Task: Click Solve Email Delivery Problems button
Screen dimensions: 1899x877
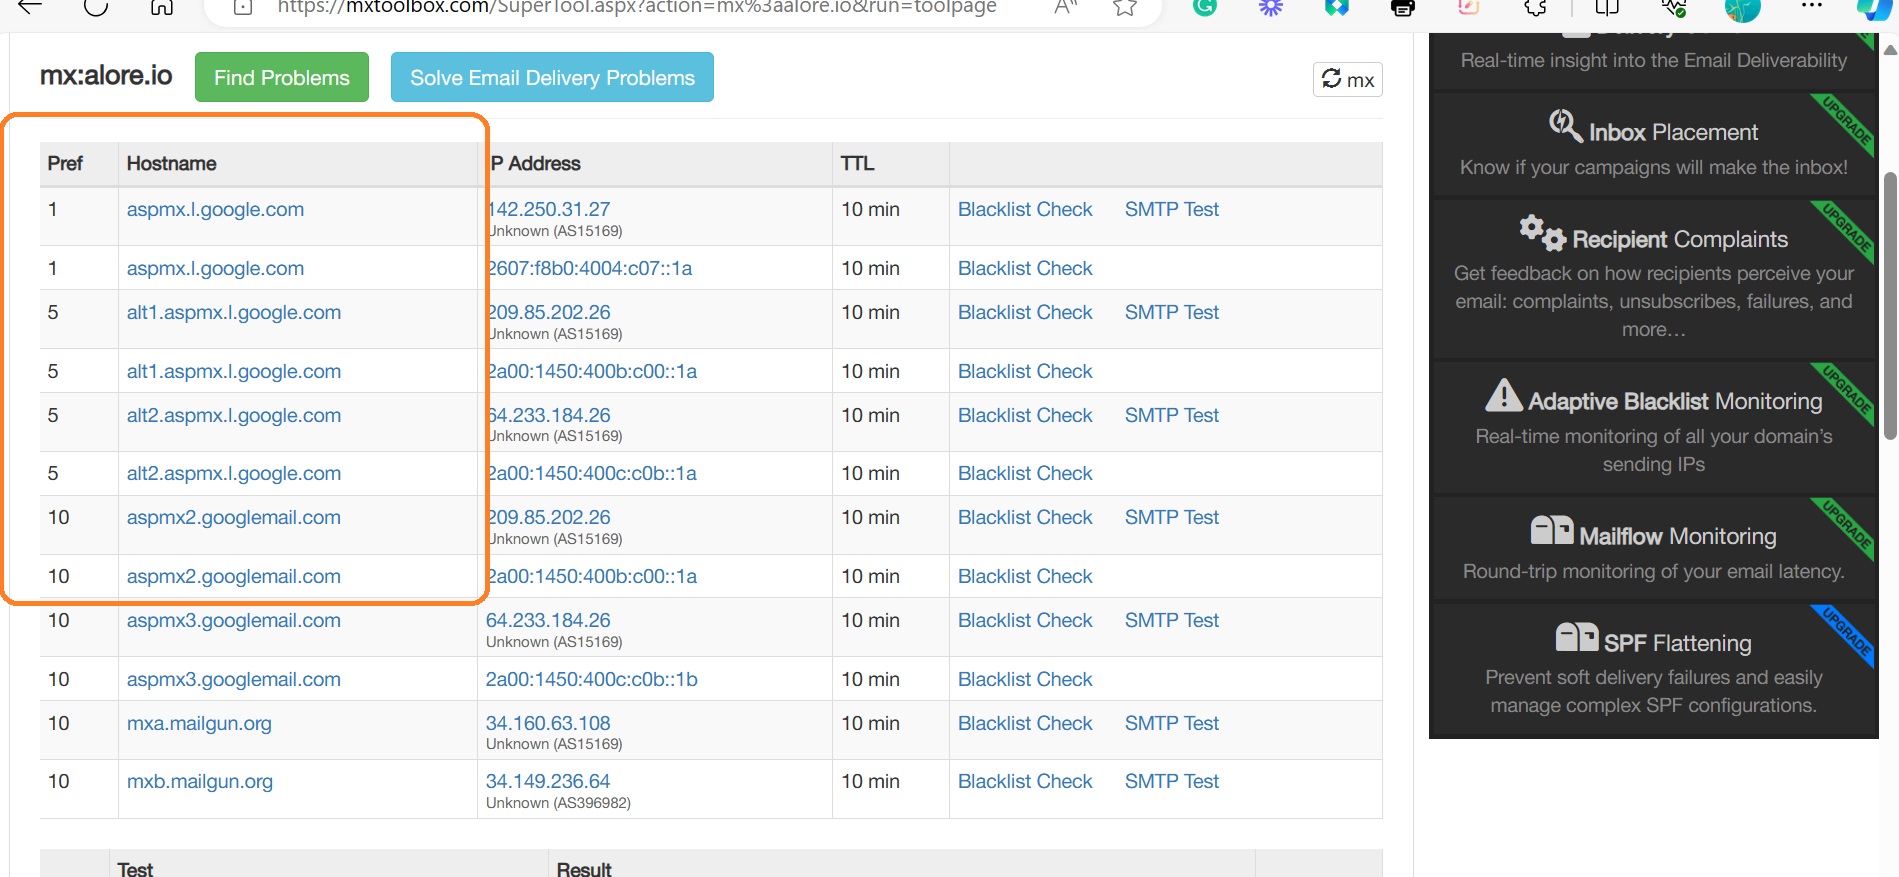Action: point(552,77)
